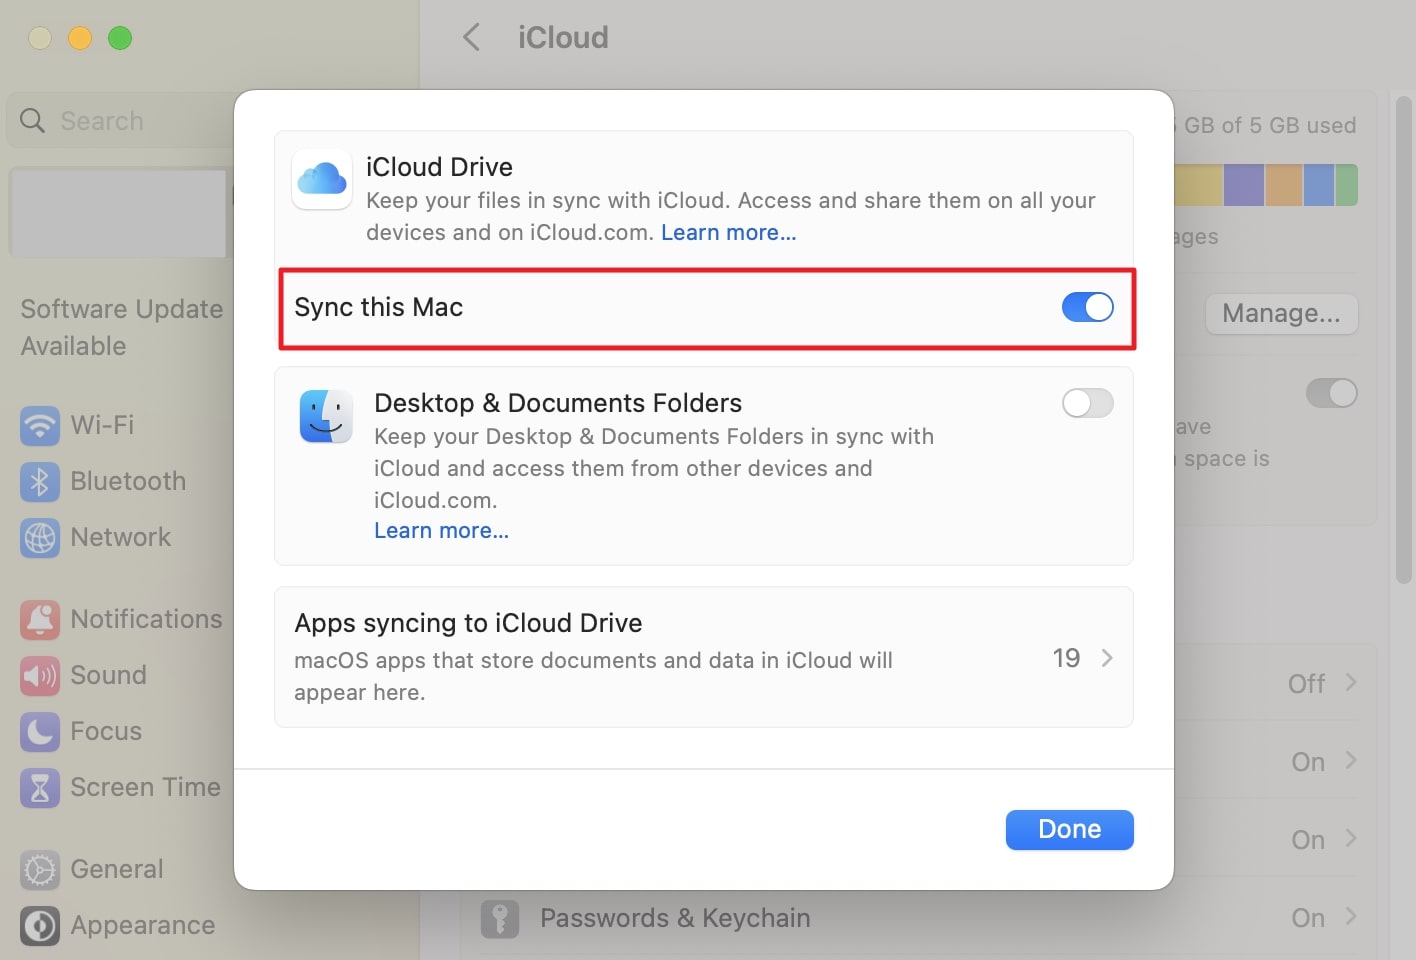1416x960 pixels.
Task: Expand the Passwords & Keychain row chevron
Action: coord(1351,917)
